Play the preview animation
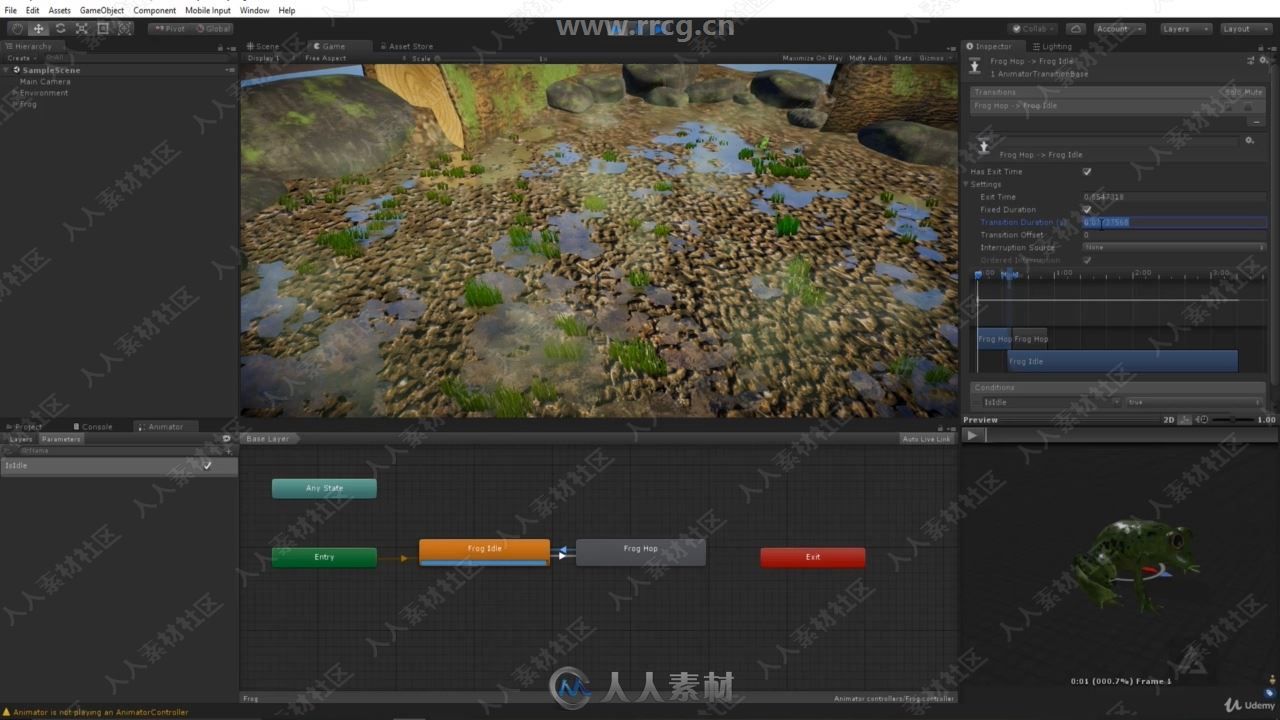This screenshot has height=720, width=1280. click(972, 435)
